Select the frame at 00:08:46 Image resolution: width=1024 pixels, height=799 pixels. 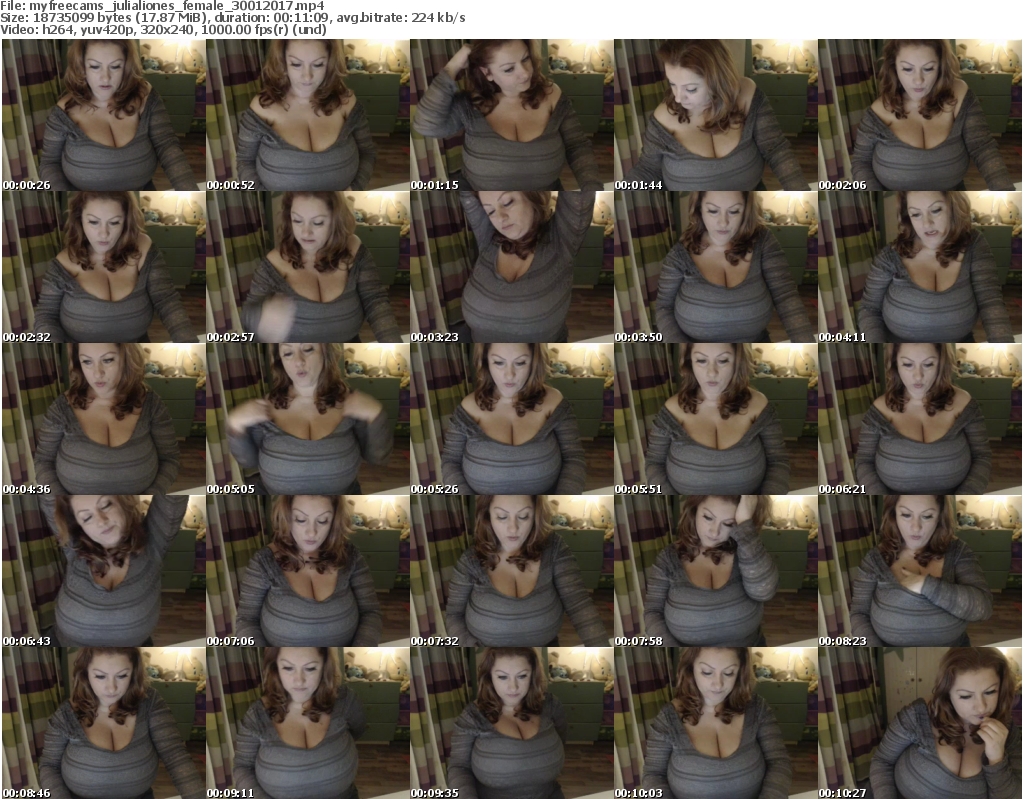(x=104, y=723)
